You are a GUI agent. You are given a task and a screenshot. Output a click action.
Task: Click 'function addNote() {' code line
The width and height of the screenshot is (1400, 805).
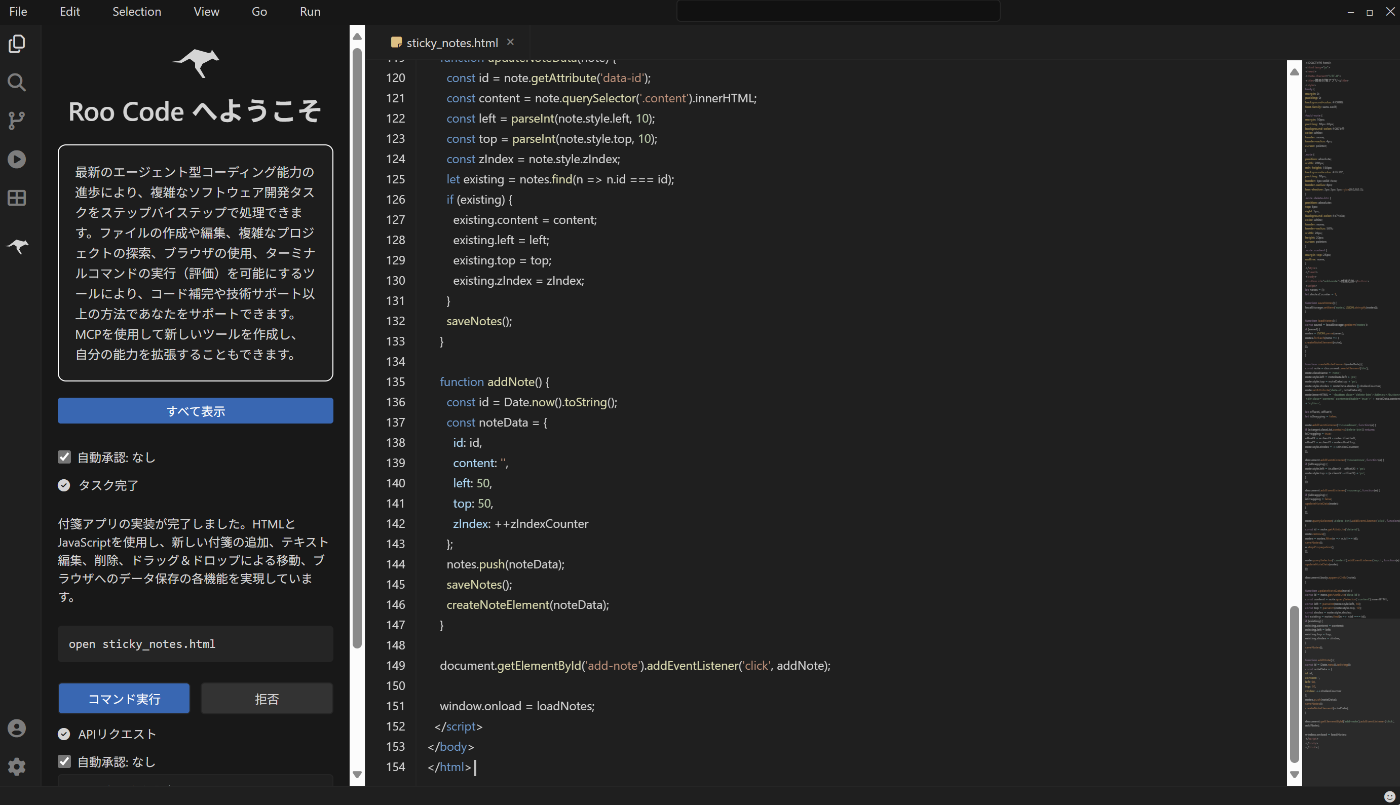point(495,382)
